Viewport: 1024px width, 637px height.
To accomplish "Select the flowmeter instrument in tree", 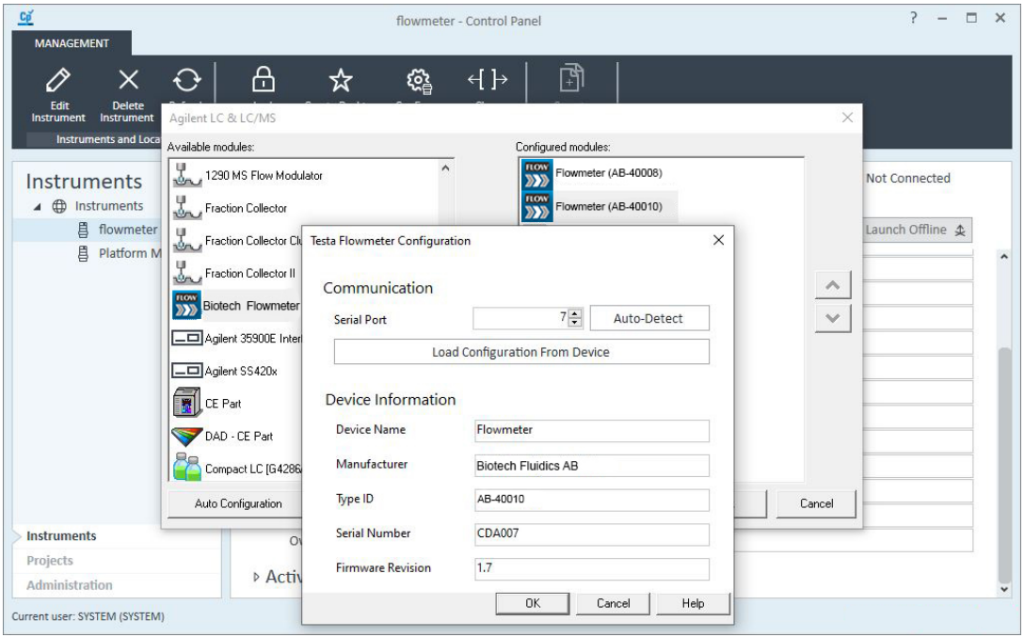I will tap(127, 230).
